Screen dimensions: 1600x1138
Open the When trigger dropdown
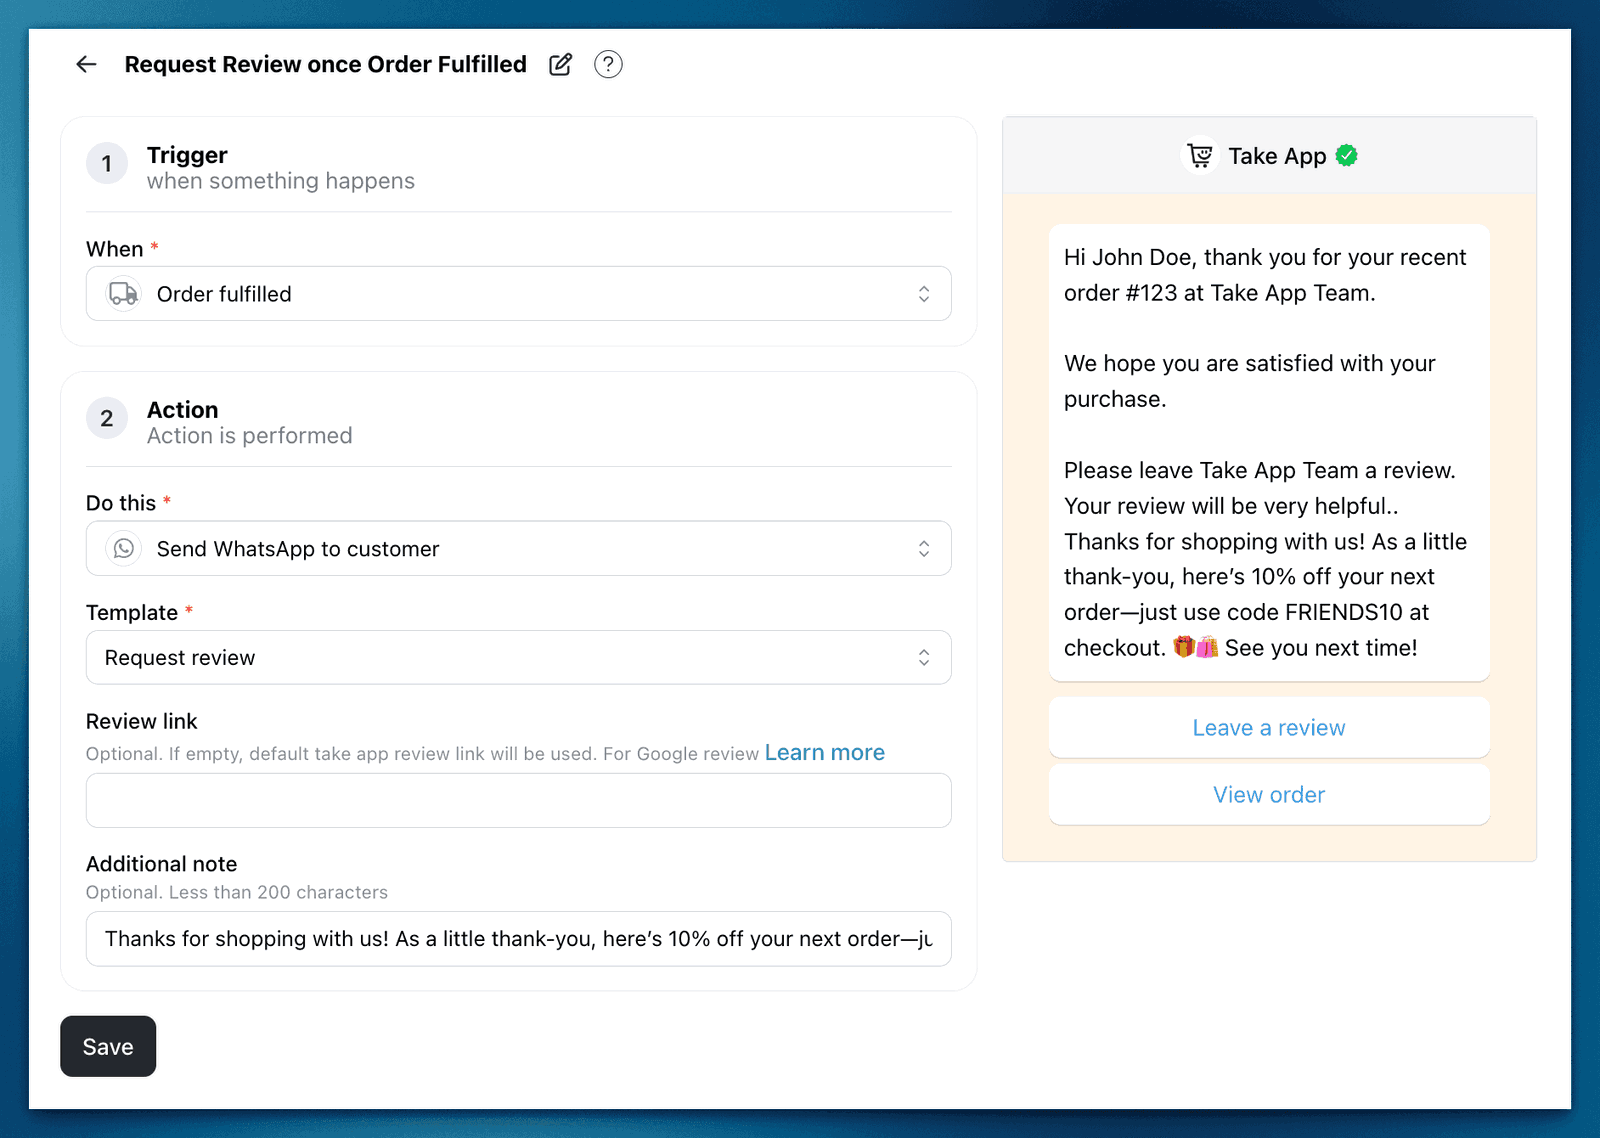pyautogui.click(x=518, y=293)
